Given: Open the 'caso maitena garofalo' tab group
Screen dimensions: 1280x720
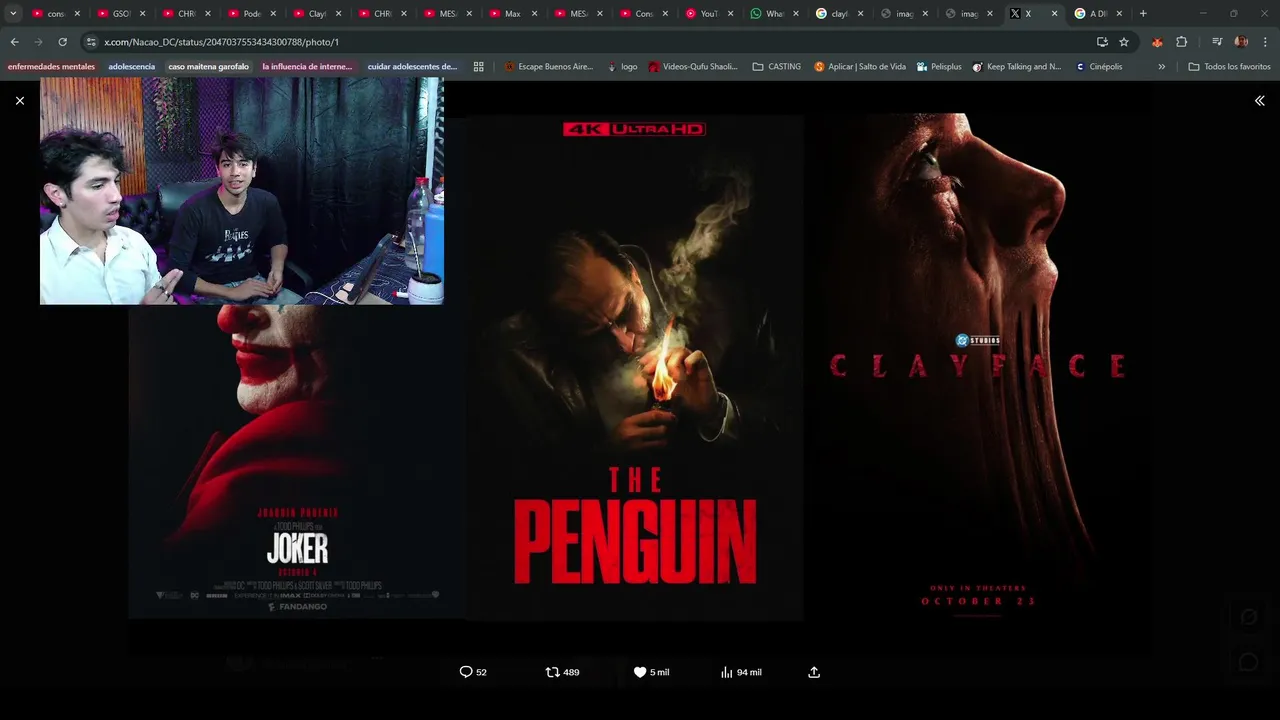Looking at the screenshot, I should [x=208, y=67].
